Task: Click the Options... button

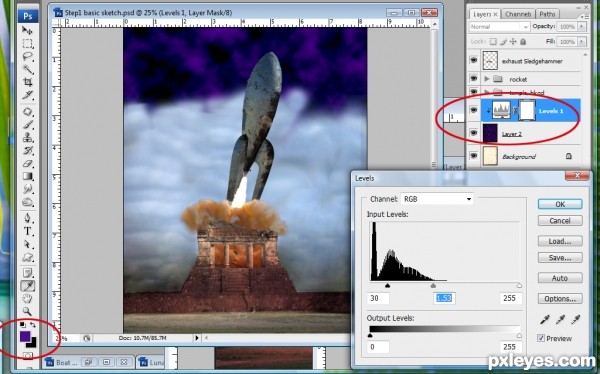Action: point(560,299)
